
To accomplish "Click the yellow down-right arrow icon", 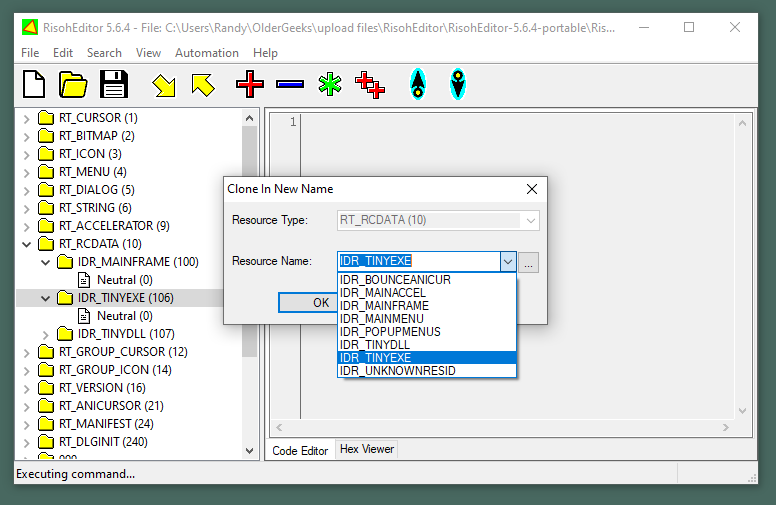I will (164, 85).
